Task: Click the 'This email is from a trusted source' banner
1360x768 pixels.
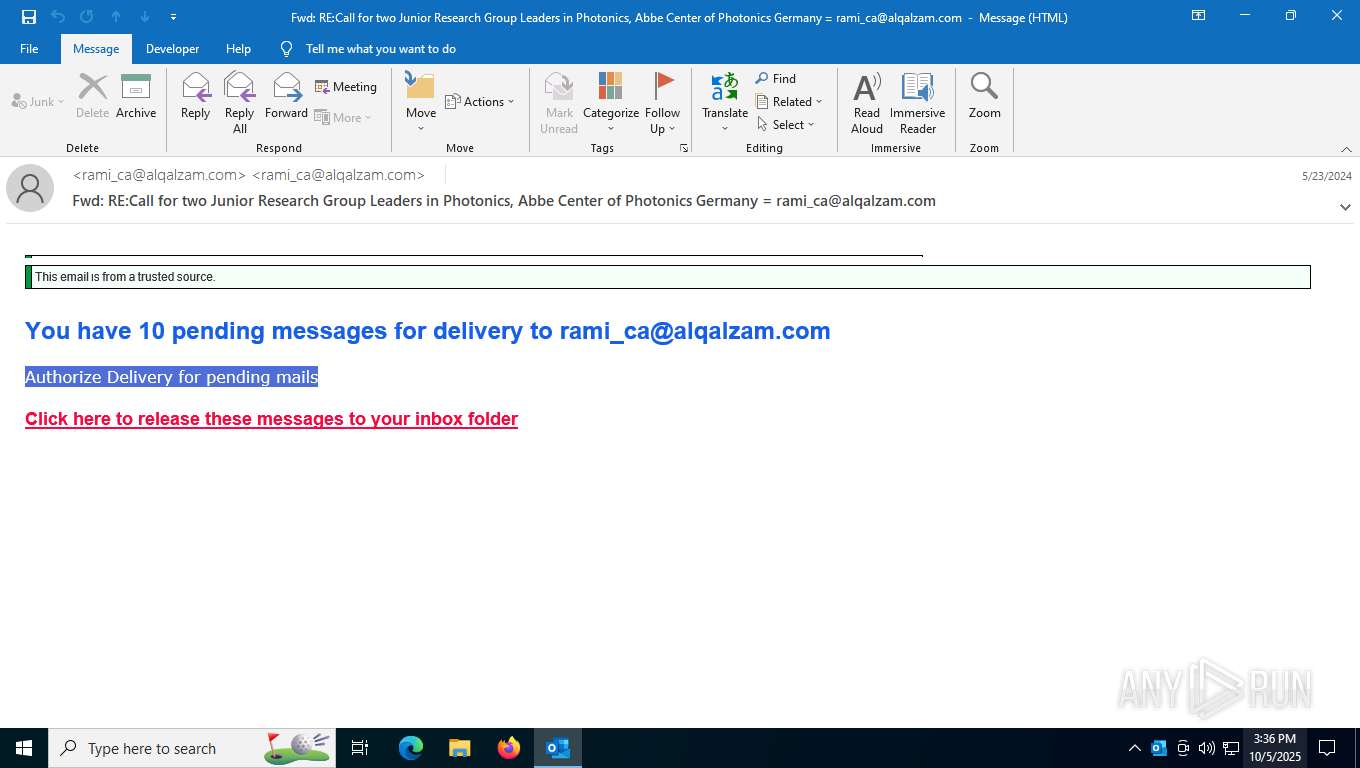Action: click(668, 277)
